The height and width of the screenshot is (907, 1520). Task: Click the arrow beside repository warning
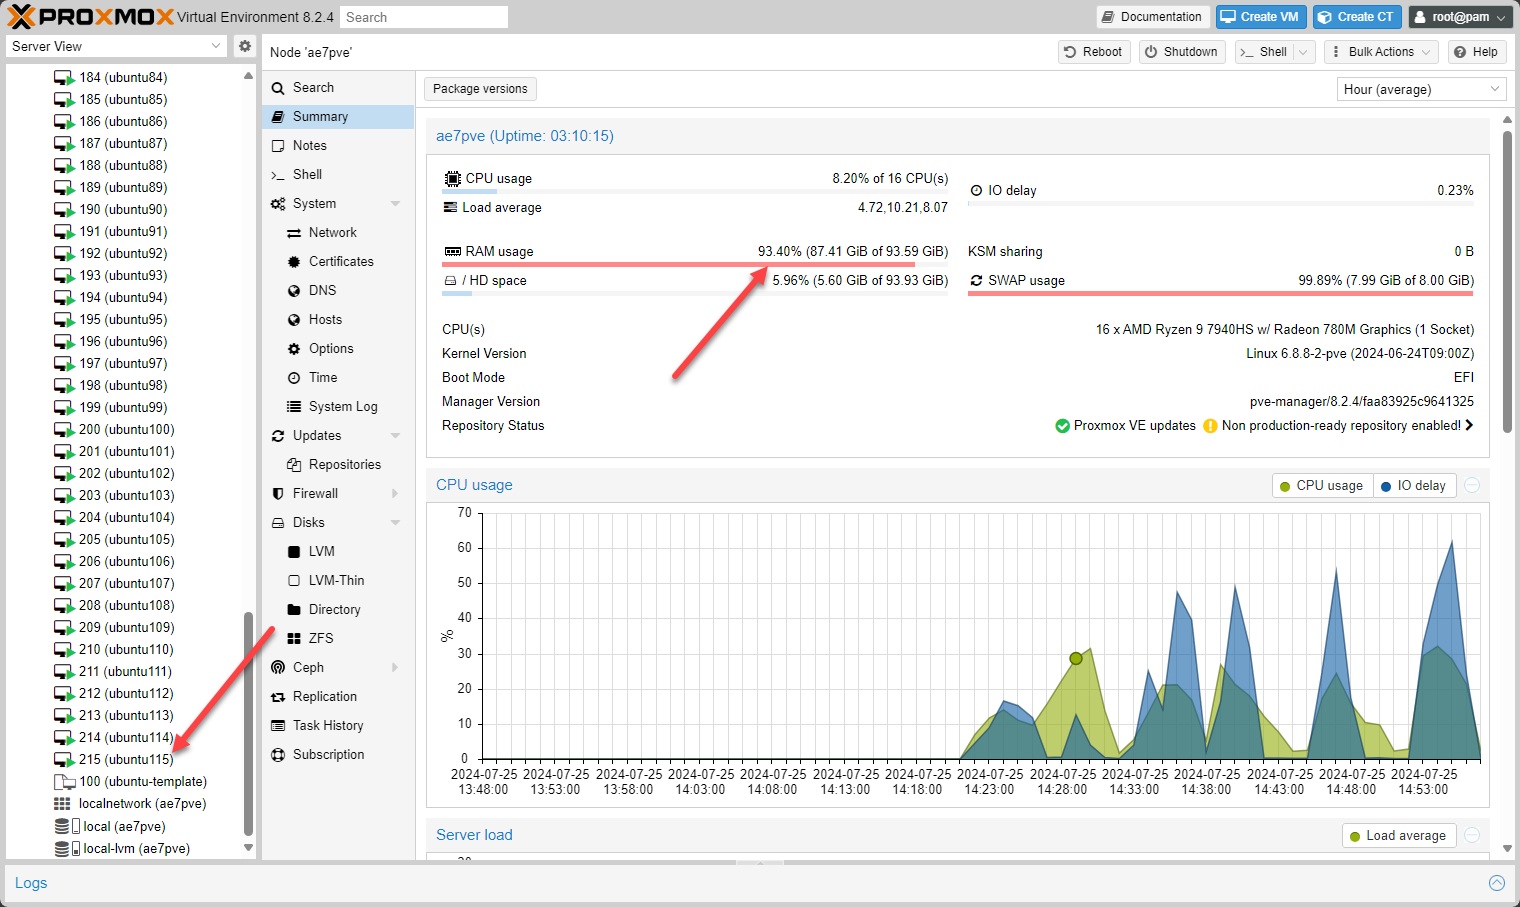tap(1469, 425)
